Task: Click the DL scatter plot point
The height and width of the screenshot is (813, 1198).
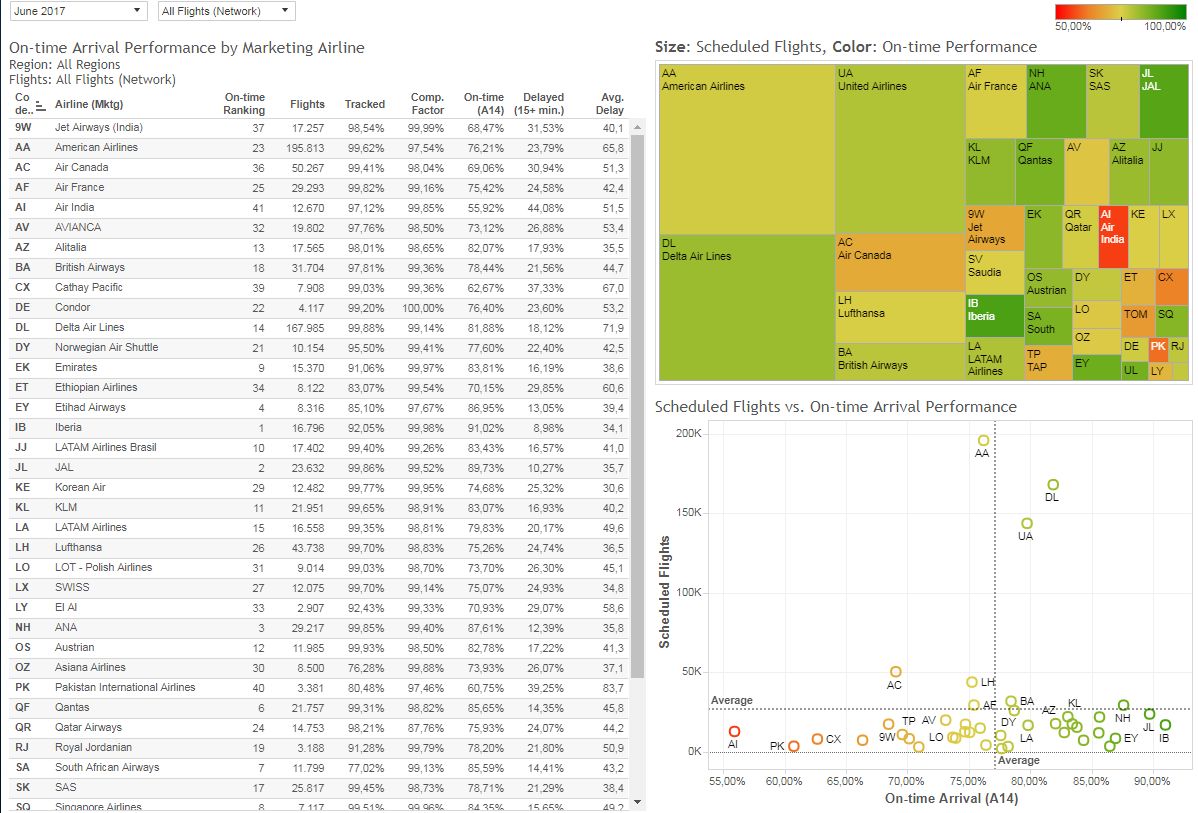Action: [x=1053, y=484]
